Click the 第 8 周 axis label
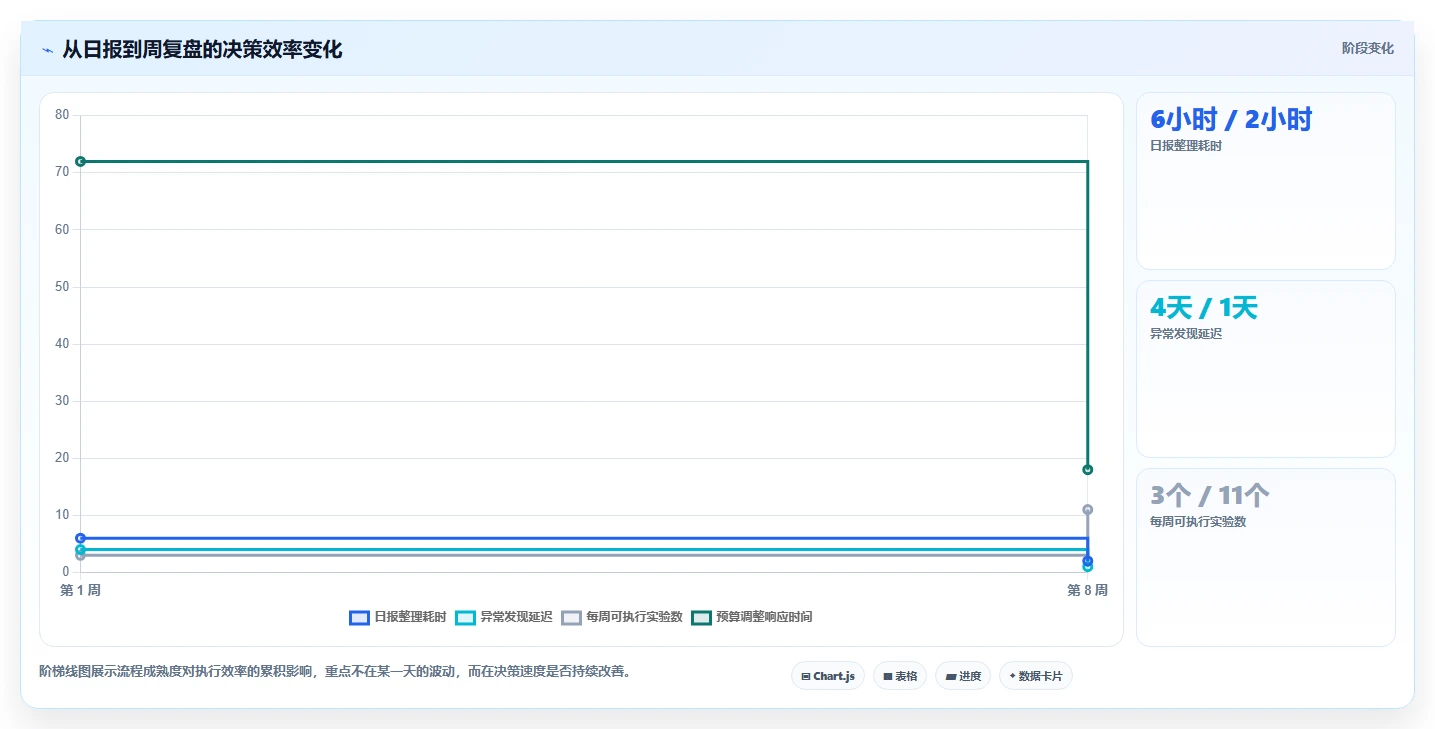The height and width of the screenshot is (729, 1435). pos(1088,590)
